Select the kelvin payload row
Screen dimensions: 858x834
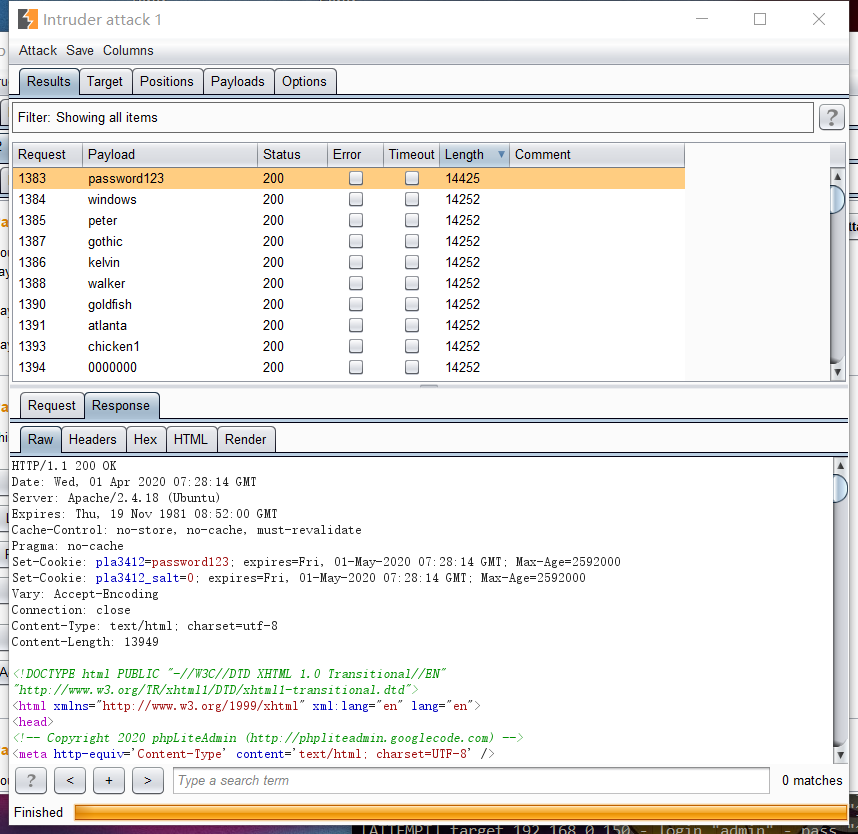[349, 263]
